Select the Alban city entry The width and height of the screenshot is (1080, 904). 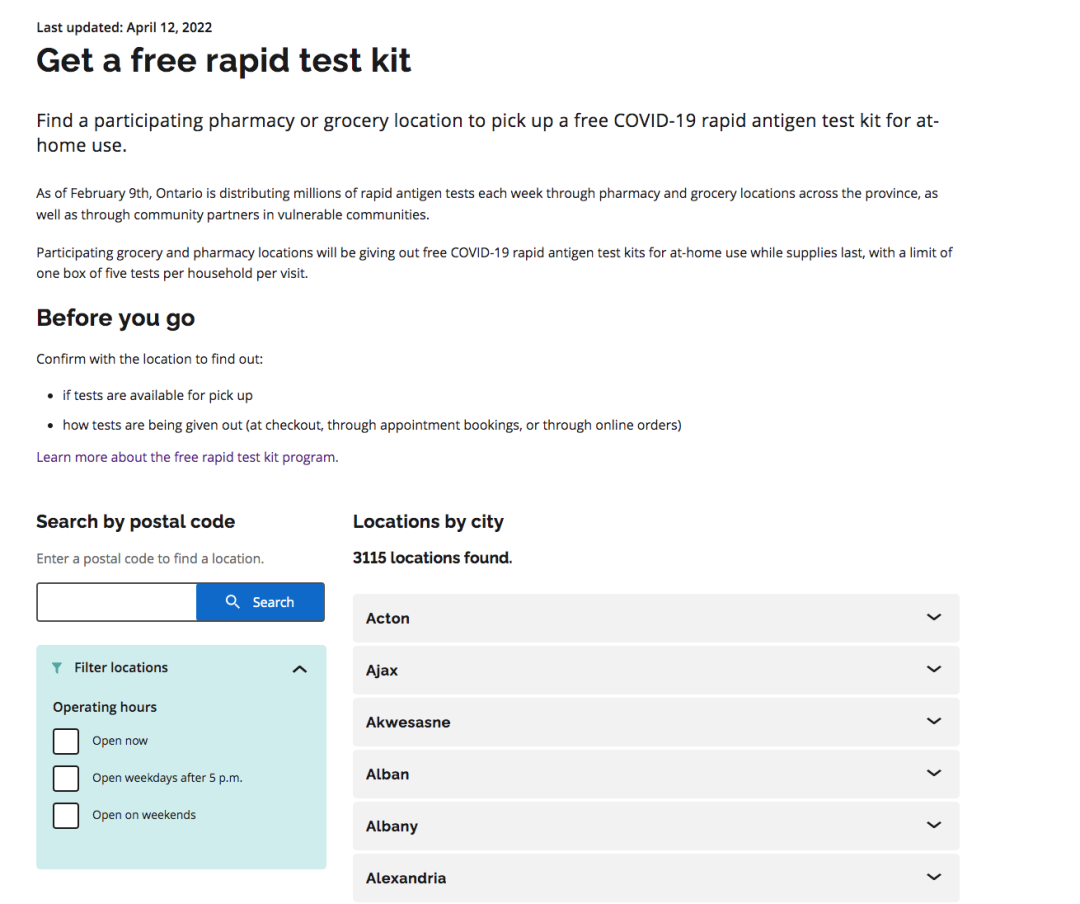(x=656, y=774)
